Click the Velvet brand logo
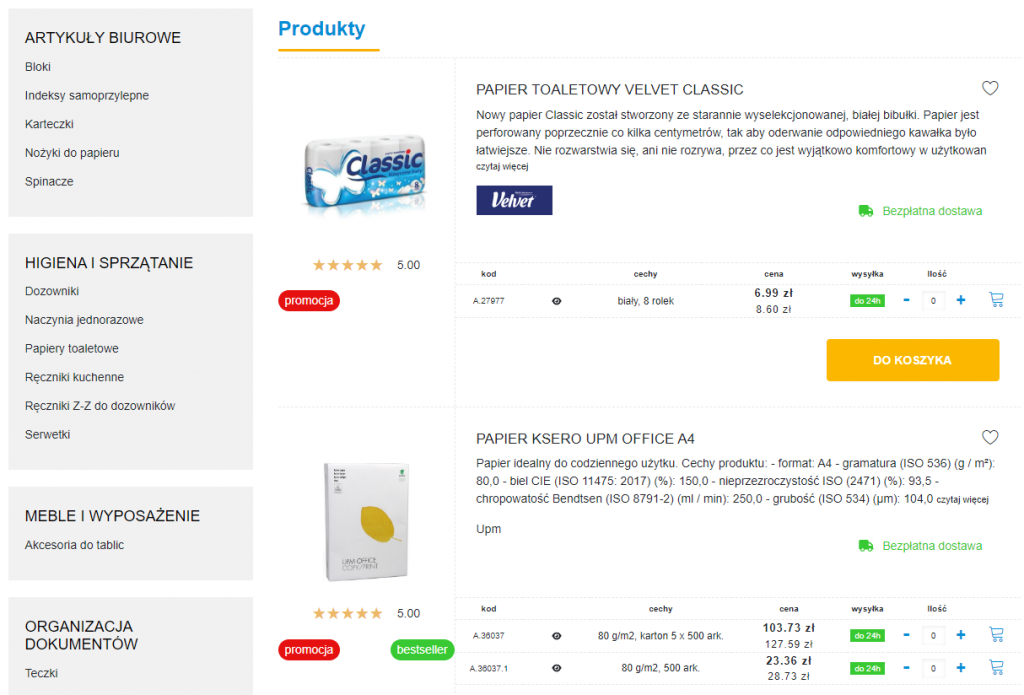The width and height of the screenshot is (1024, 695). click(x=514, y=200)
